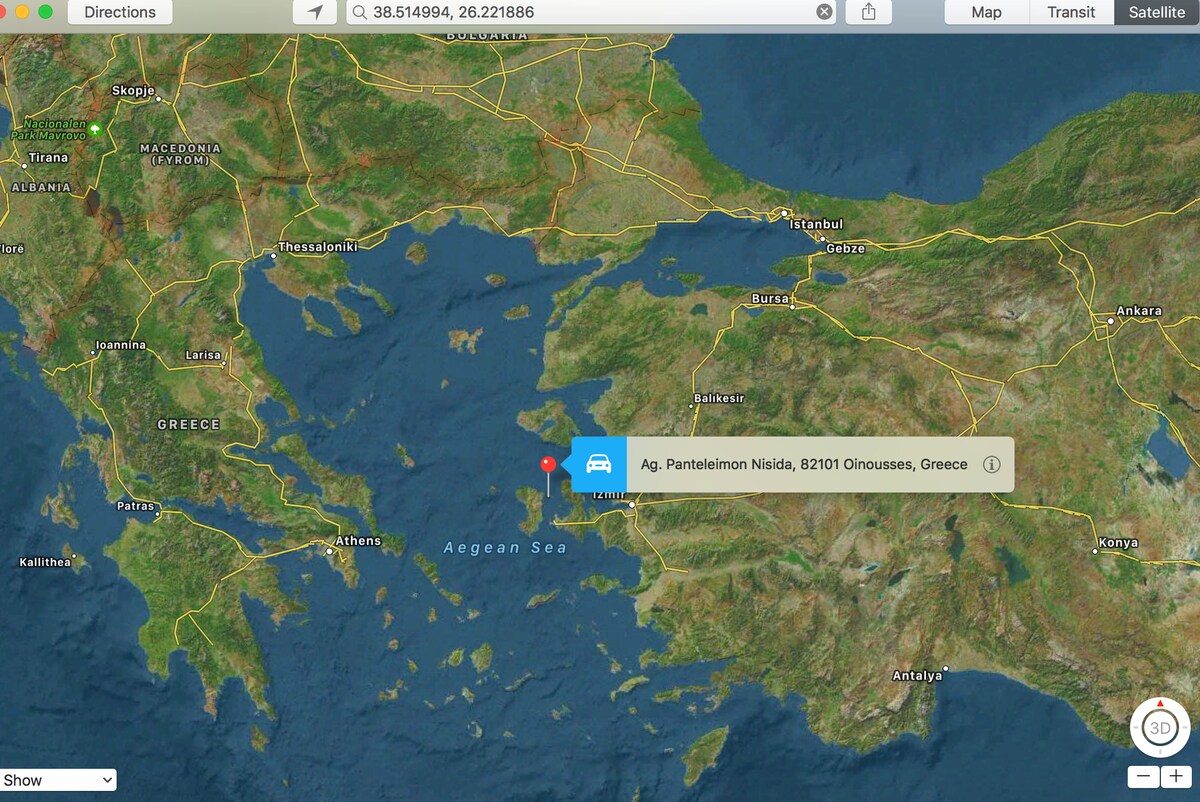Toggle the 3D view button
The width and height of the screenshot is (1200, 802).
(x=1160, y=729)
